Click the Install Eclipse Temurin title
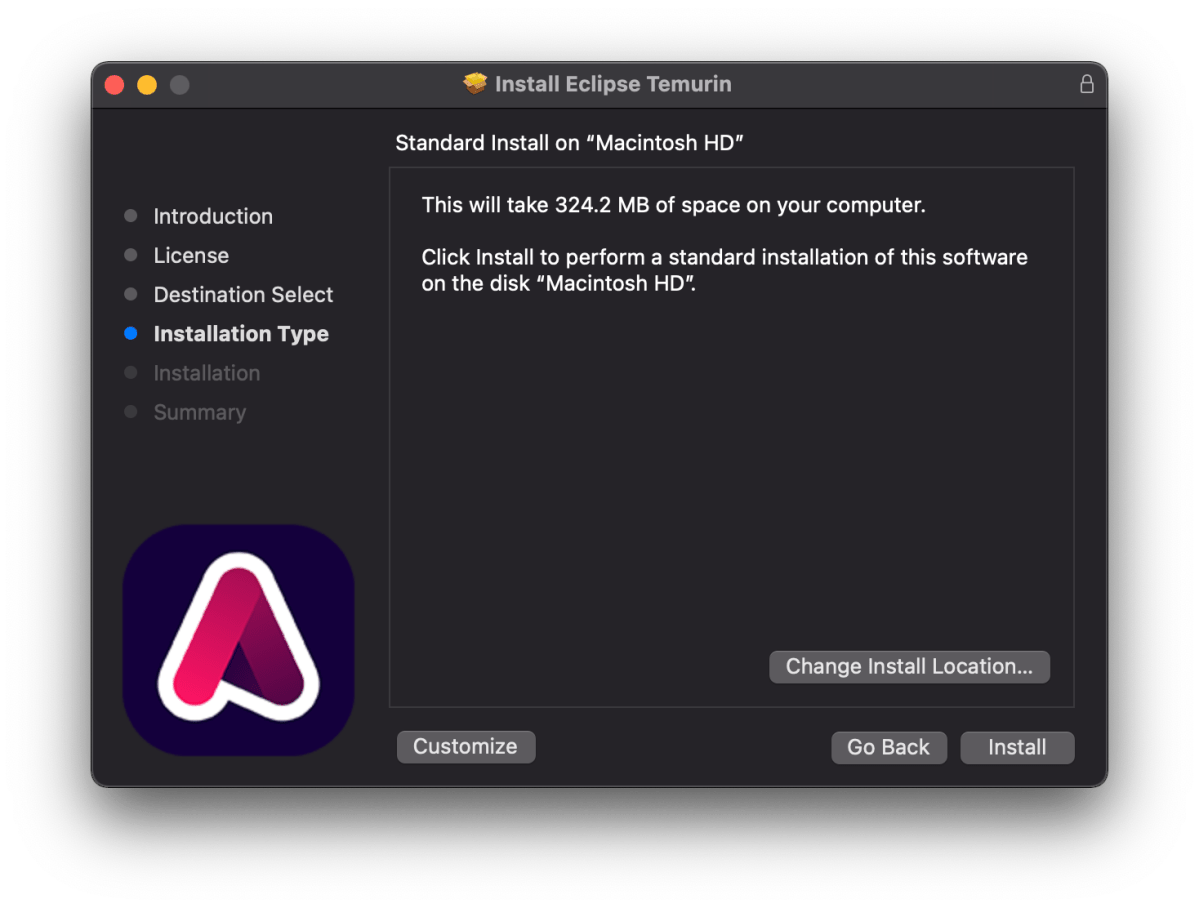Viewport: 1199px width, 908px height. [x=613, y=83]
